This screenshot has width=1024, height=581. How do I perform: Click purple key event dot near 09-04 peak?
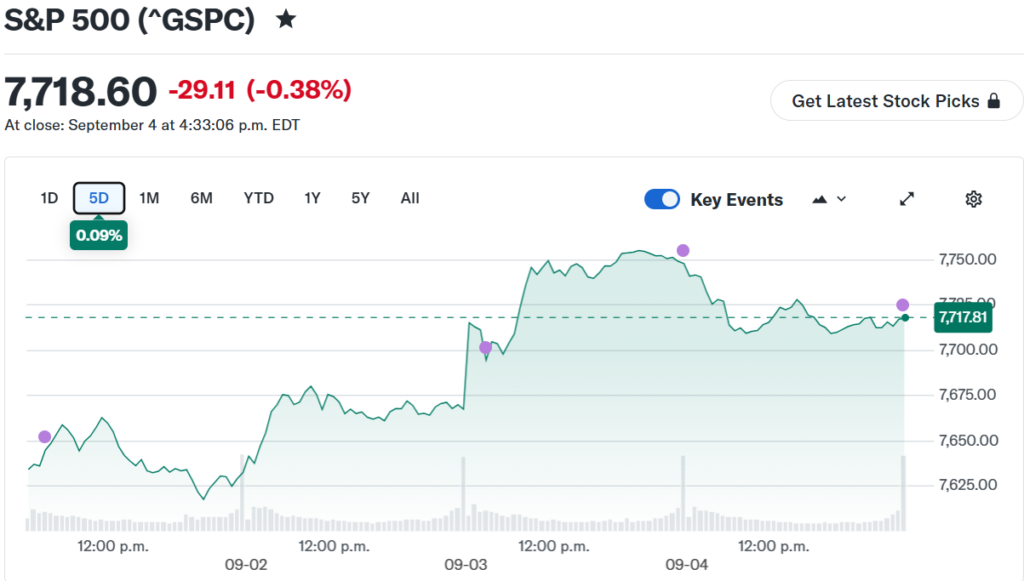pyautogui.click(x=683, y=251)
